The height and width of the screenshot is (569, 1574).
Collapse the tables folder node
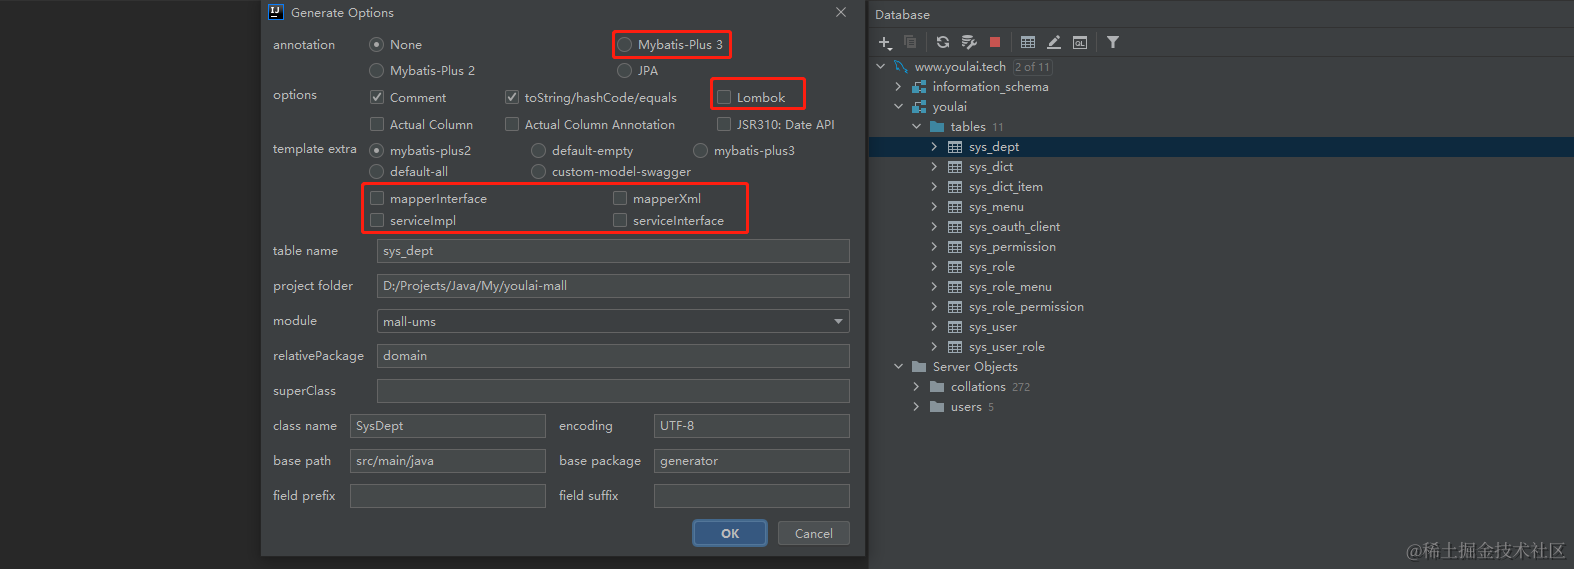(917, 127)
